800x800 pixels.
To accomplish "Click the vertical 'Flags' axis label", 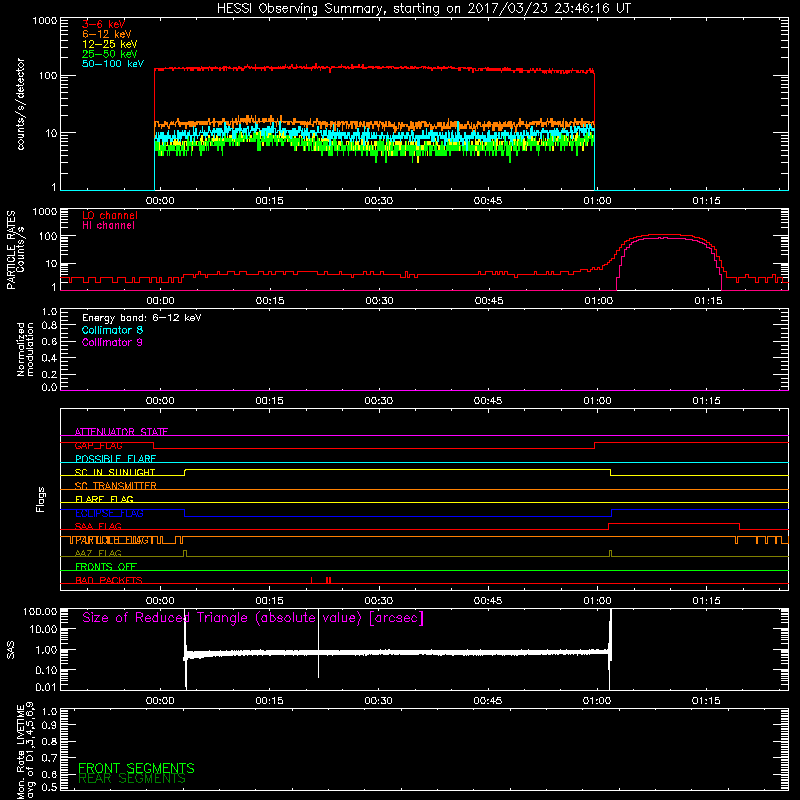I will coord(41,499).
